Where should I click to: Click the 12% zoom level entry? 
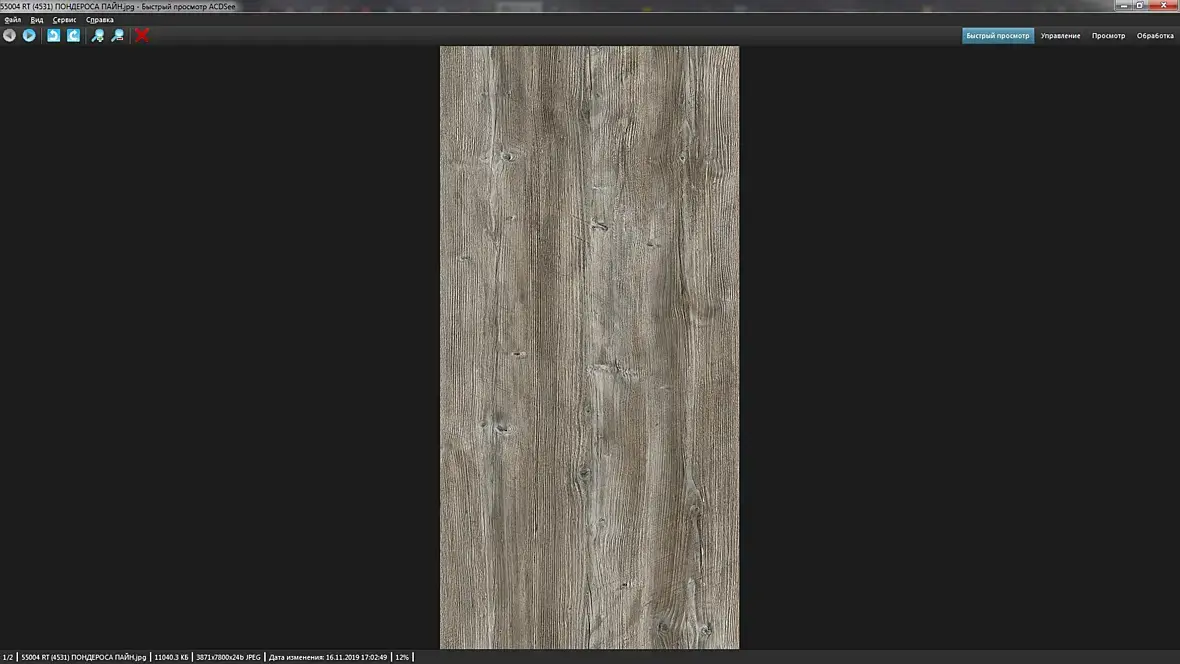[x=402, y=657]
